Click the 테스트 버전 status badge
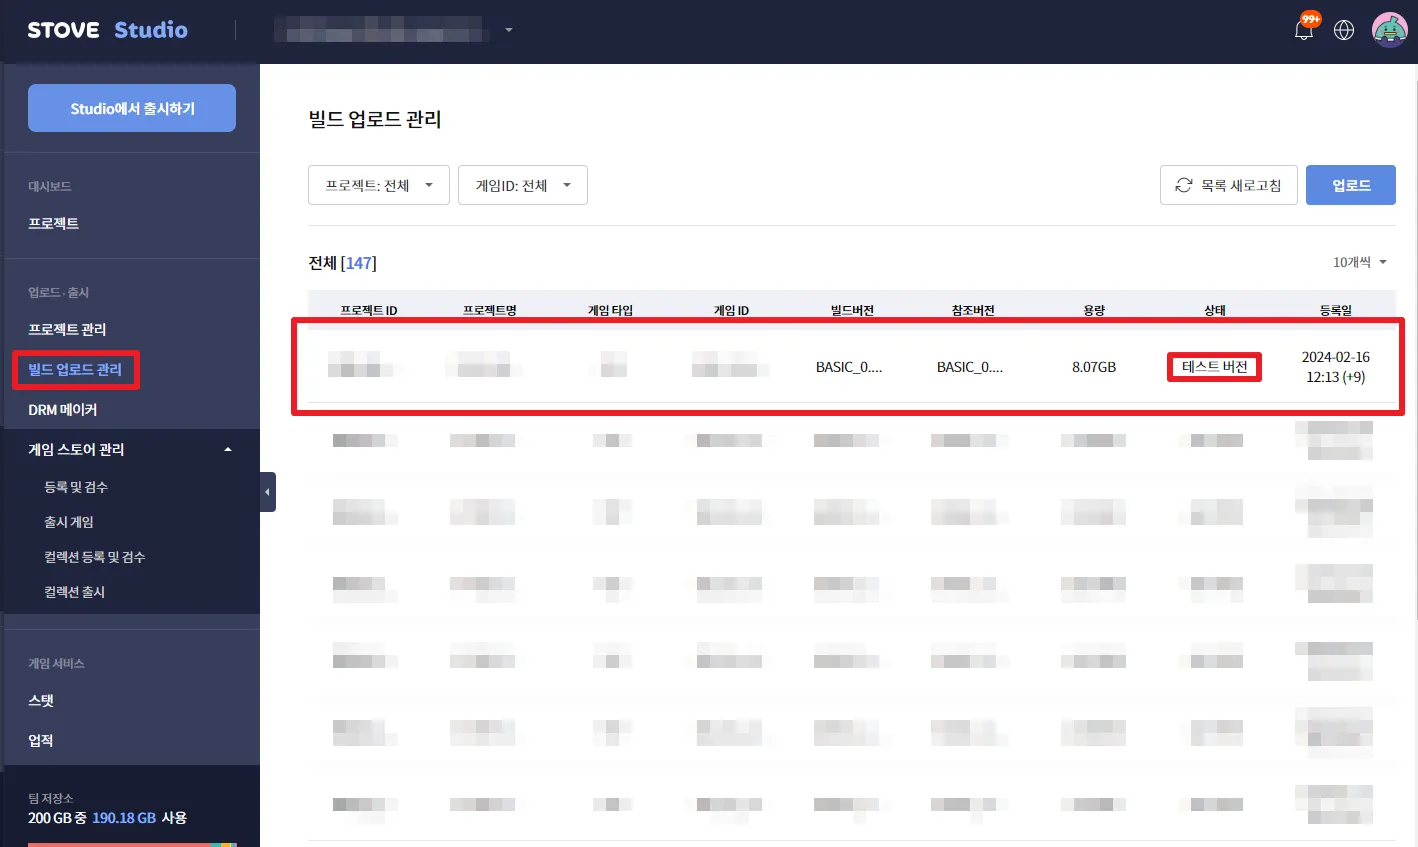Image resolution: width=1418 pixels, height=847 pixels. pyautogui.click(x=1215, y=367)
